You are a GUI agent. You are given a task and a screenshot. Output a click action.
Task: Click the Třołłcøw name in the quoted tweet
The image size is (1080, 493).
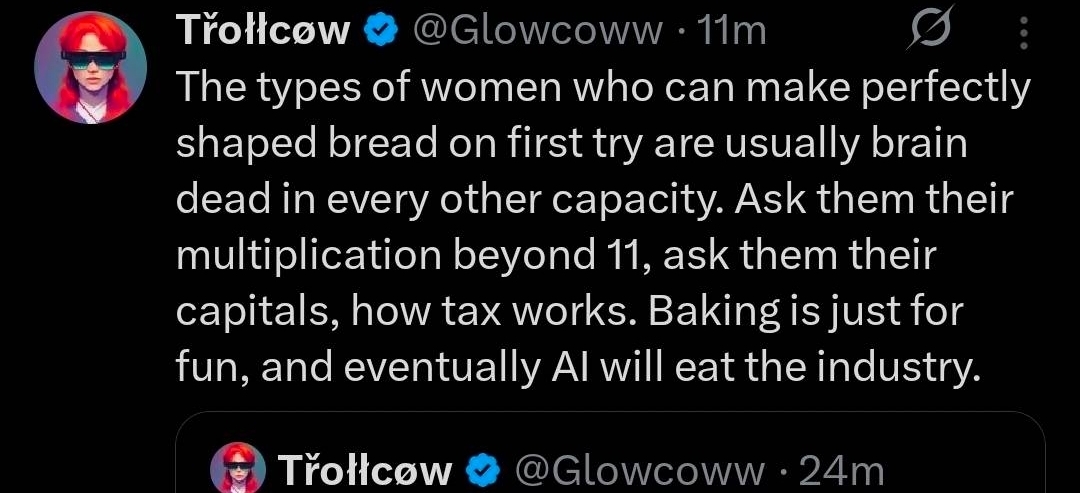coord(364,469)
